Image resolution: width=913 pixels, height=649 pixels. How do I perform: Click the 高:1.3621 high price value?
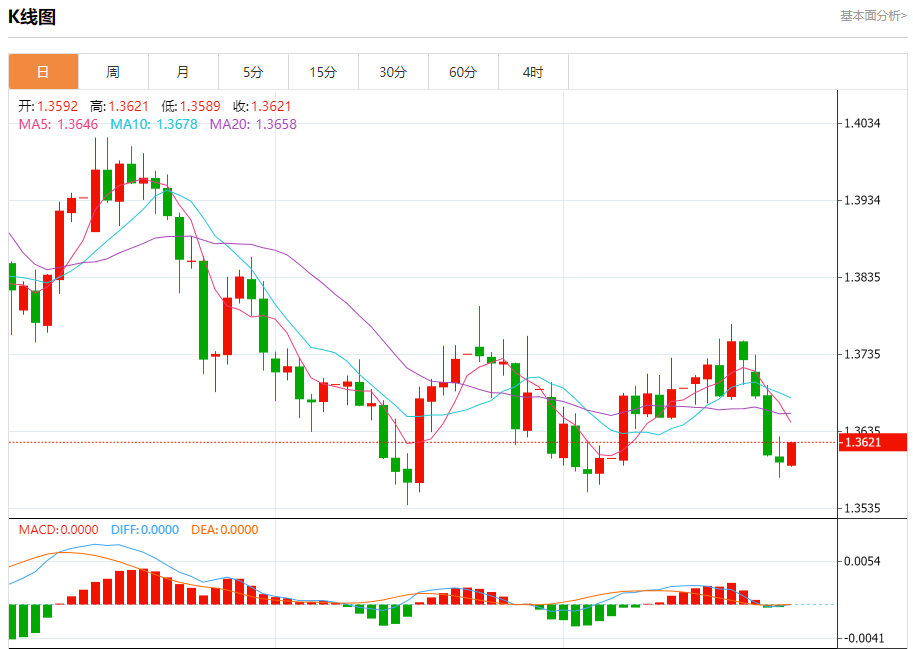(119, 106)
